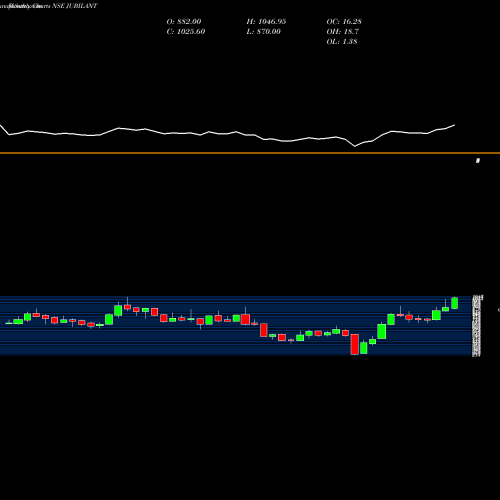
Task: Select the close price C: 1025.60
Action: [x=186, y=31]
